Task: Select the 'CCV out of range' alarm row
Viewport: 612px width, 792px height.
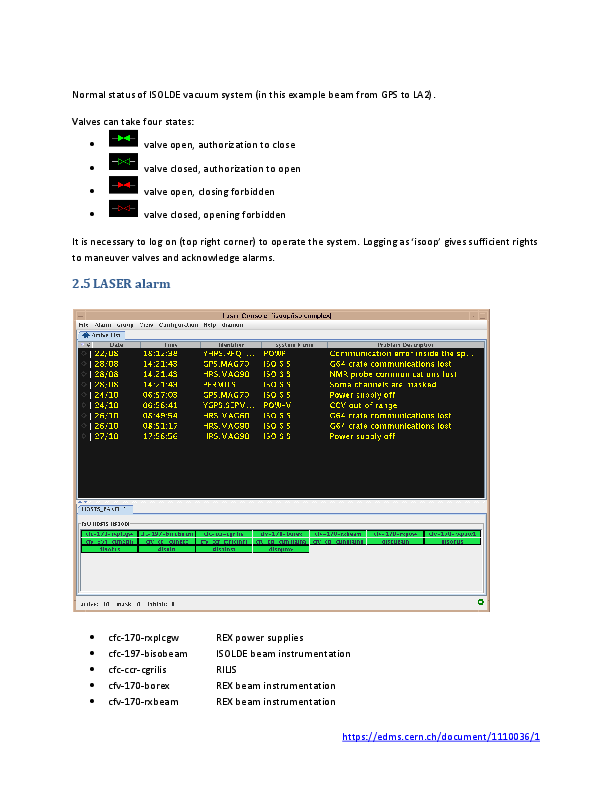Action: (x=281, y=405)
